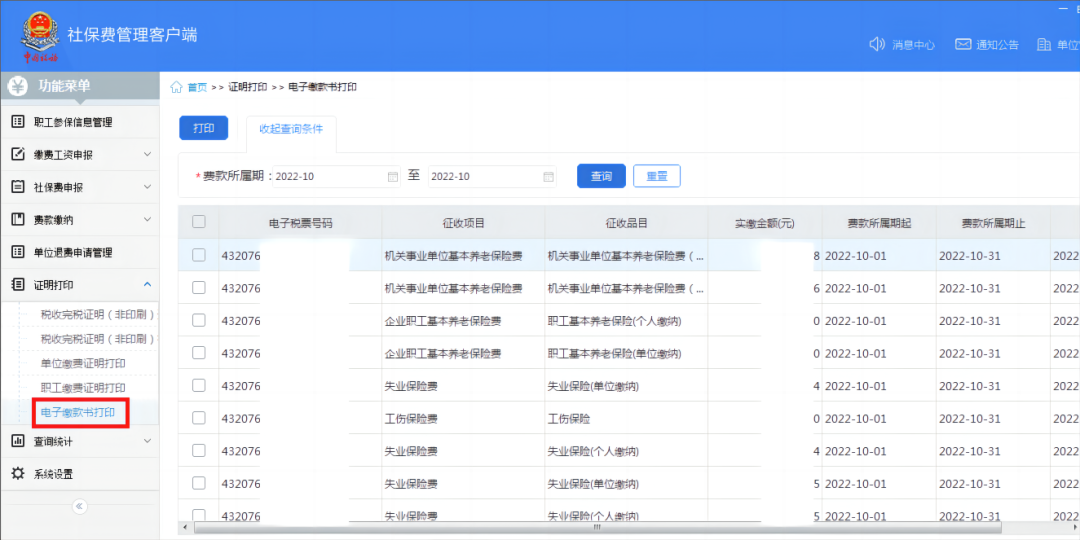Select second 税收完税证明(非印刷) submenu item

97,338
